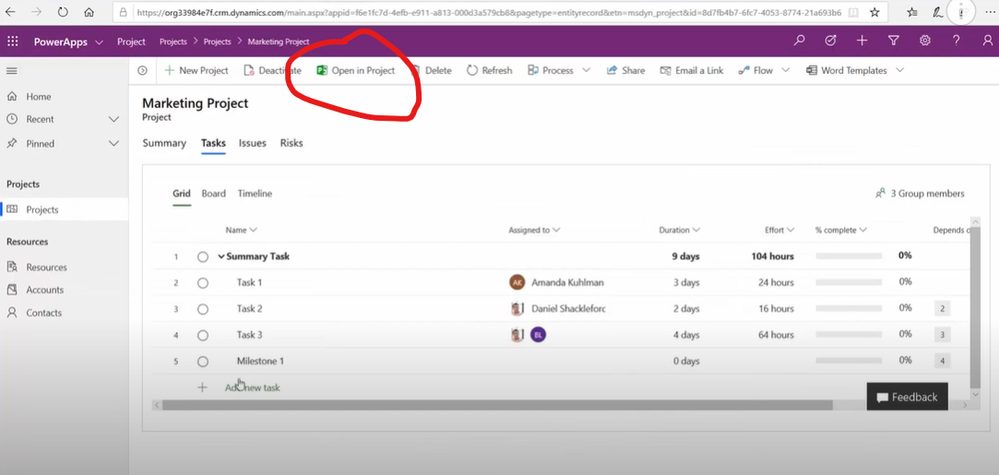Switch to the Summary tab

(164, 143)
